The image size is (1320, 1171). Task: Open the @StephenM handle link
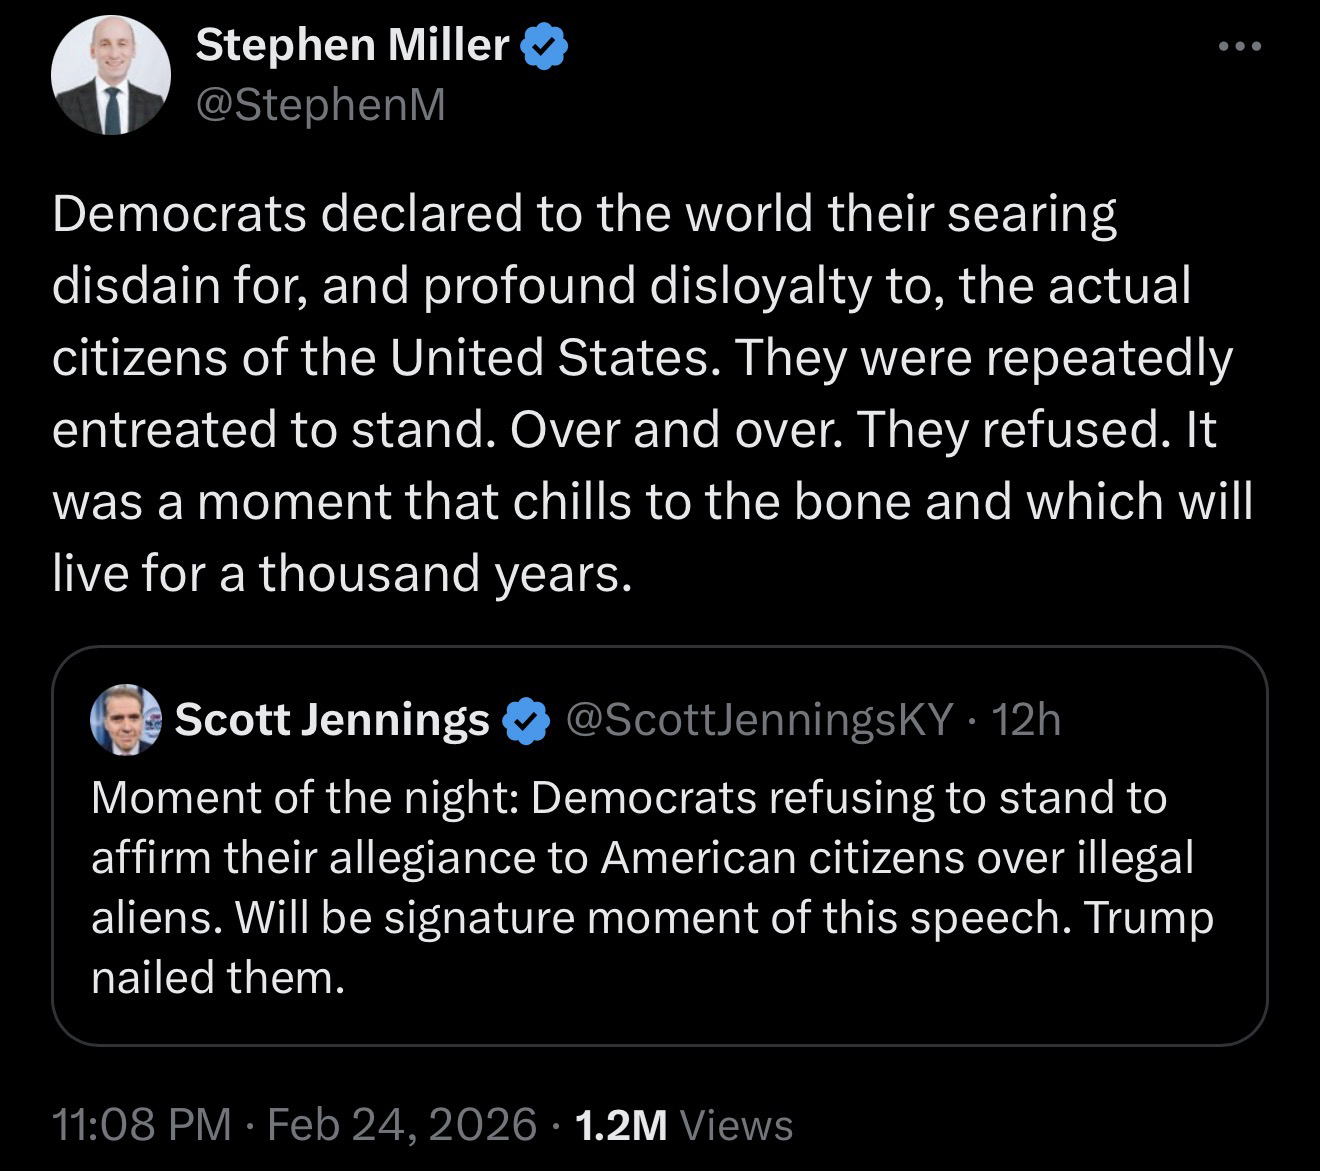click(x=320, y=105)
